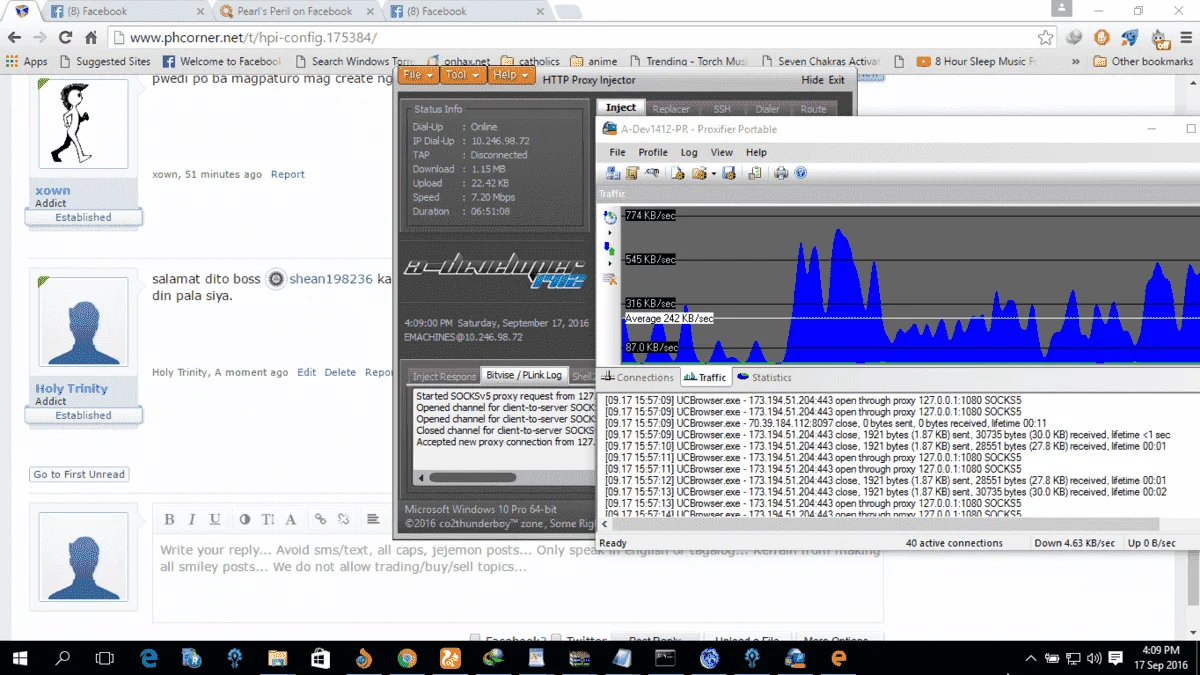Open the Other bookmarks folder
Image resolution: width=1200 pixels, height=675 pixels.
tap(1145, 61)
